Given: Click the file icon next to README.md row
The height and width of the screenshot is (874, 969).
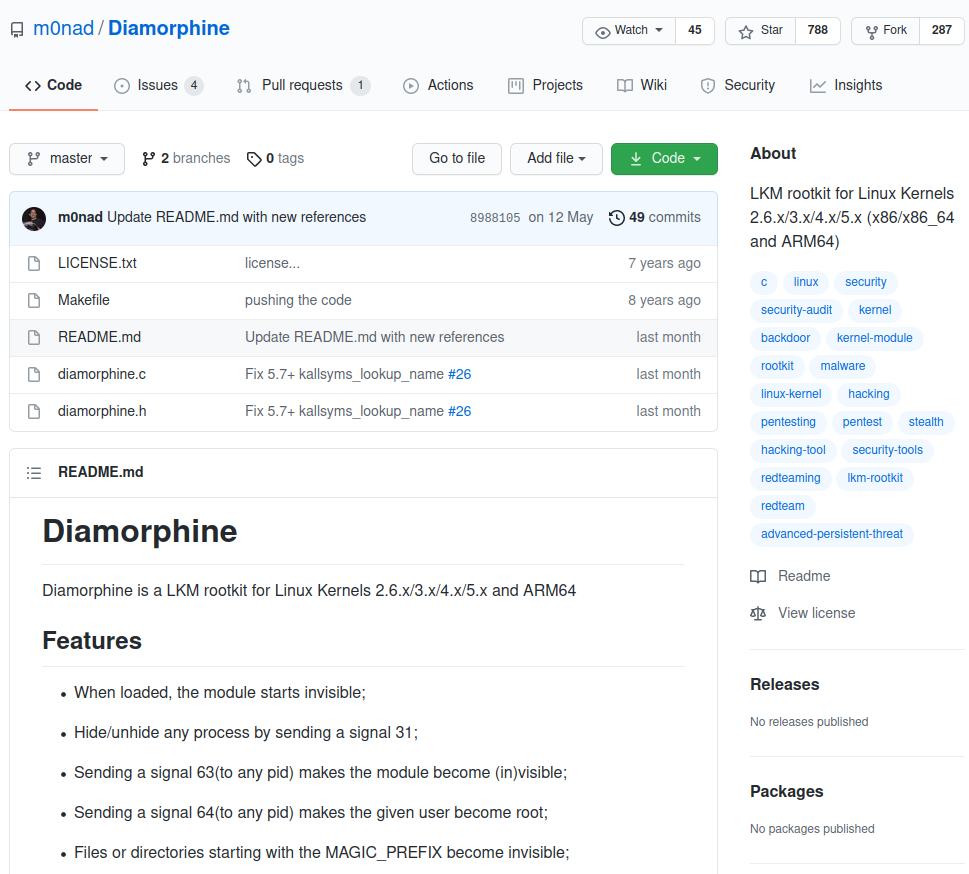Looking at the screenshot, I should (x=34, y=337).
